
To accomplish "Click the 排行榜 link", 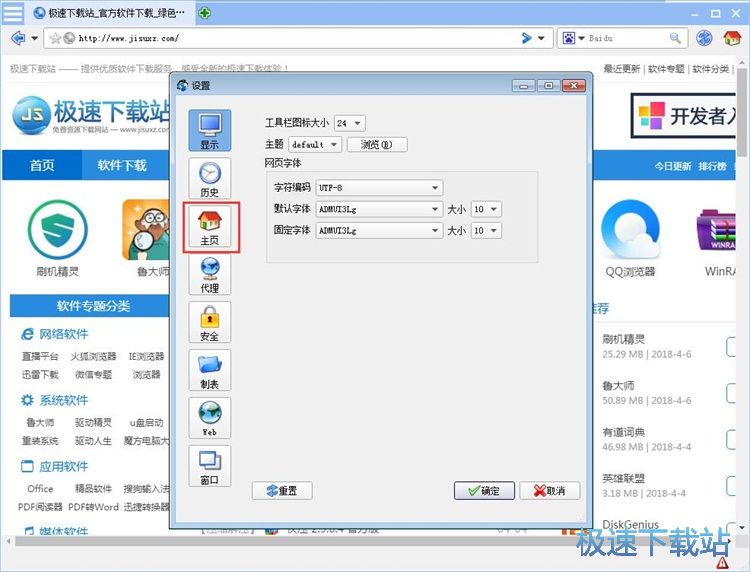I will coord(712,166).
